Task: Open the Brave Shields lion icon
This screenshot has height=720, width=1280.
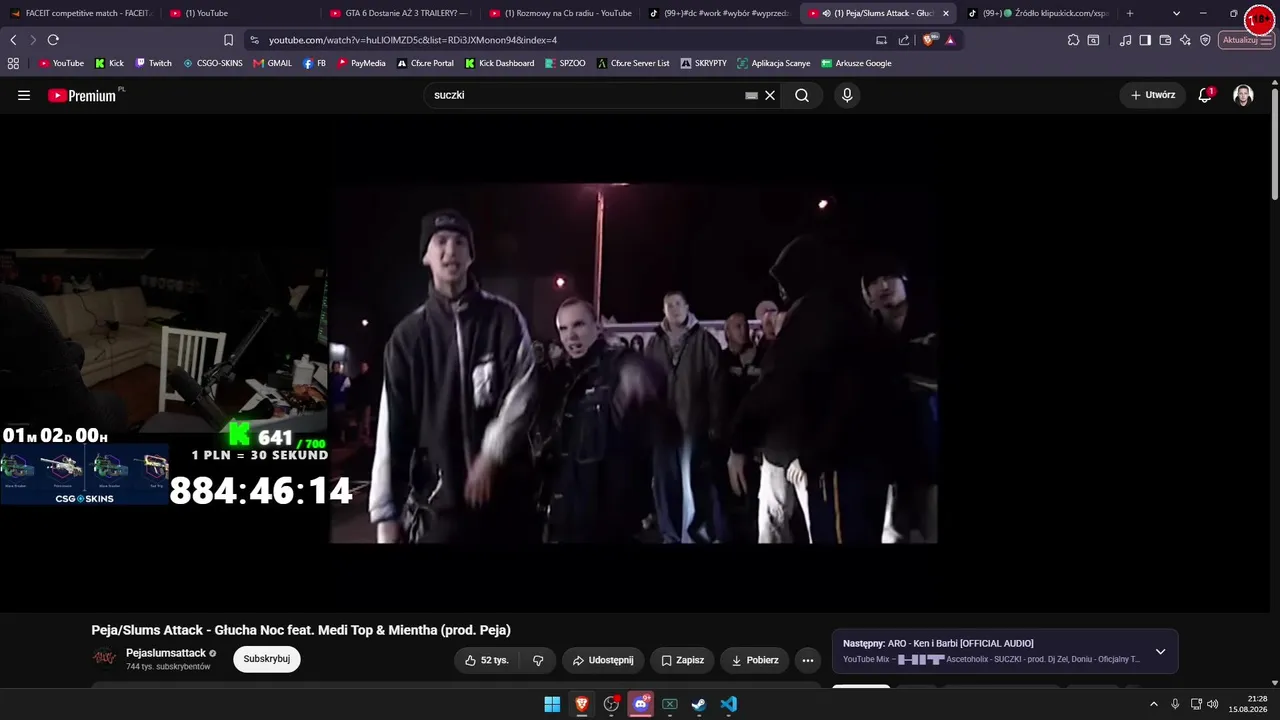Action: pyautogui.click(x=930, y=40)
